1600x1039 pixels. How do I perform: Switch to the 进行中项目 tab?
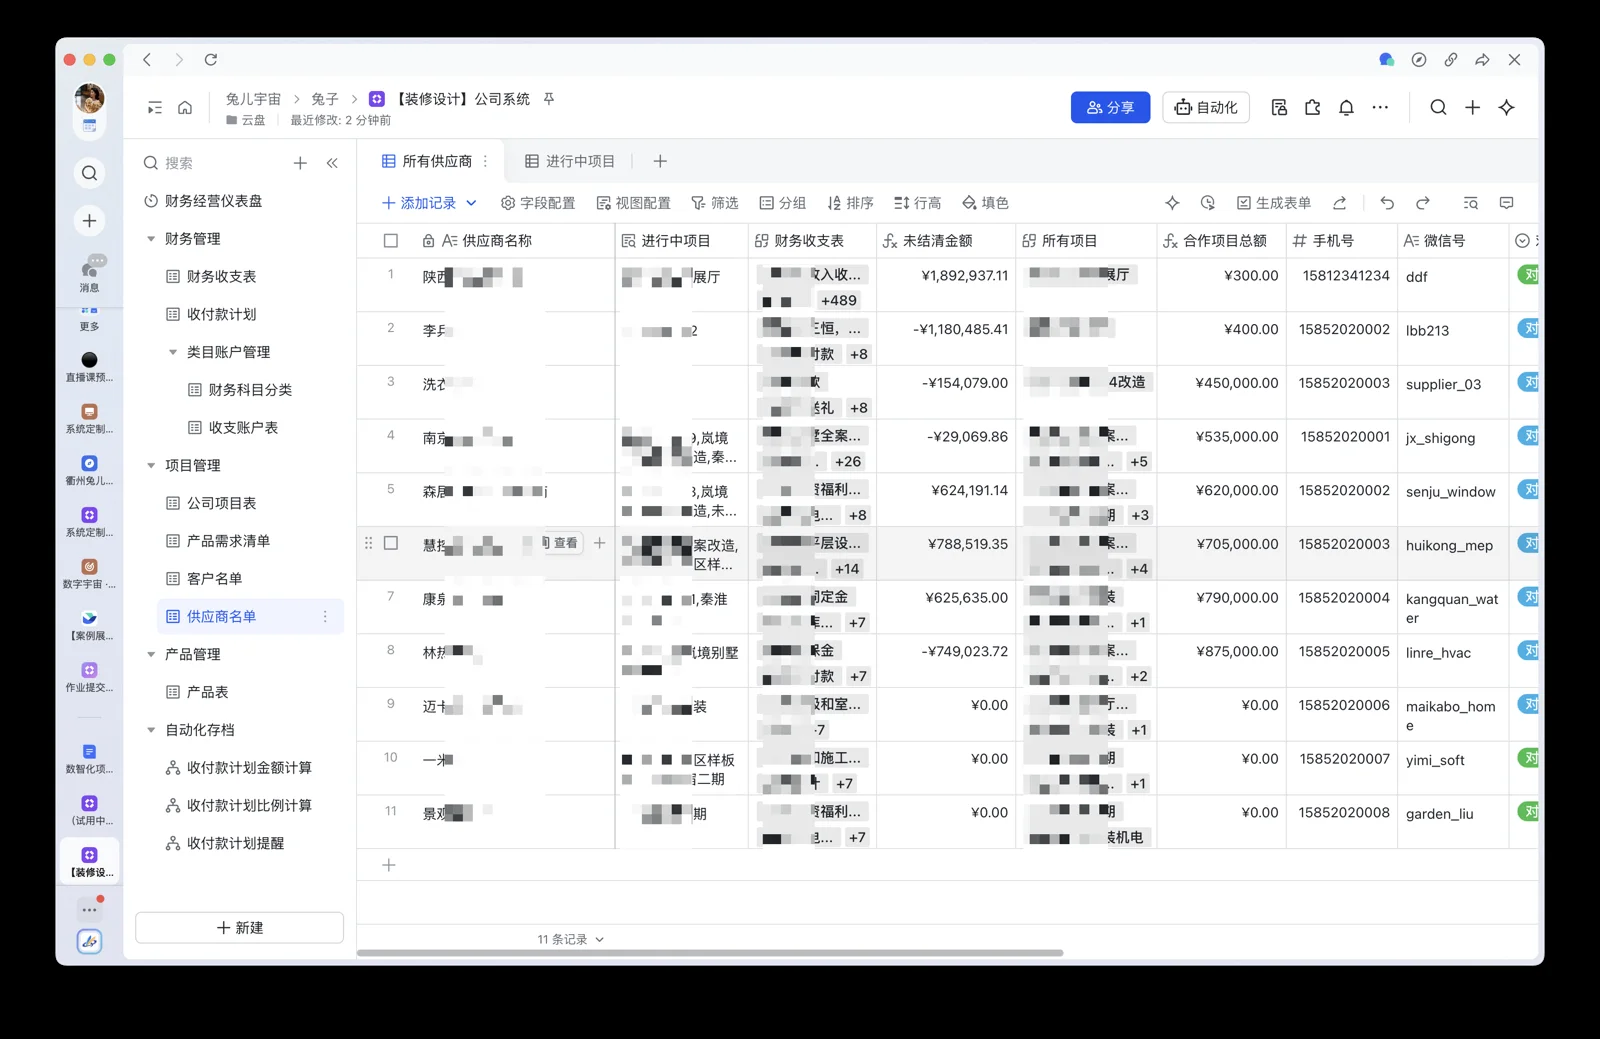570,161
